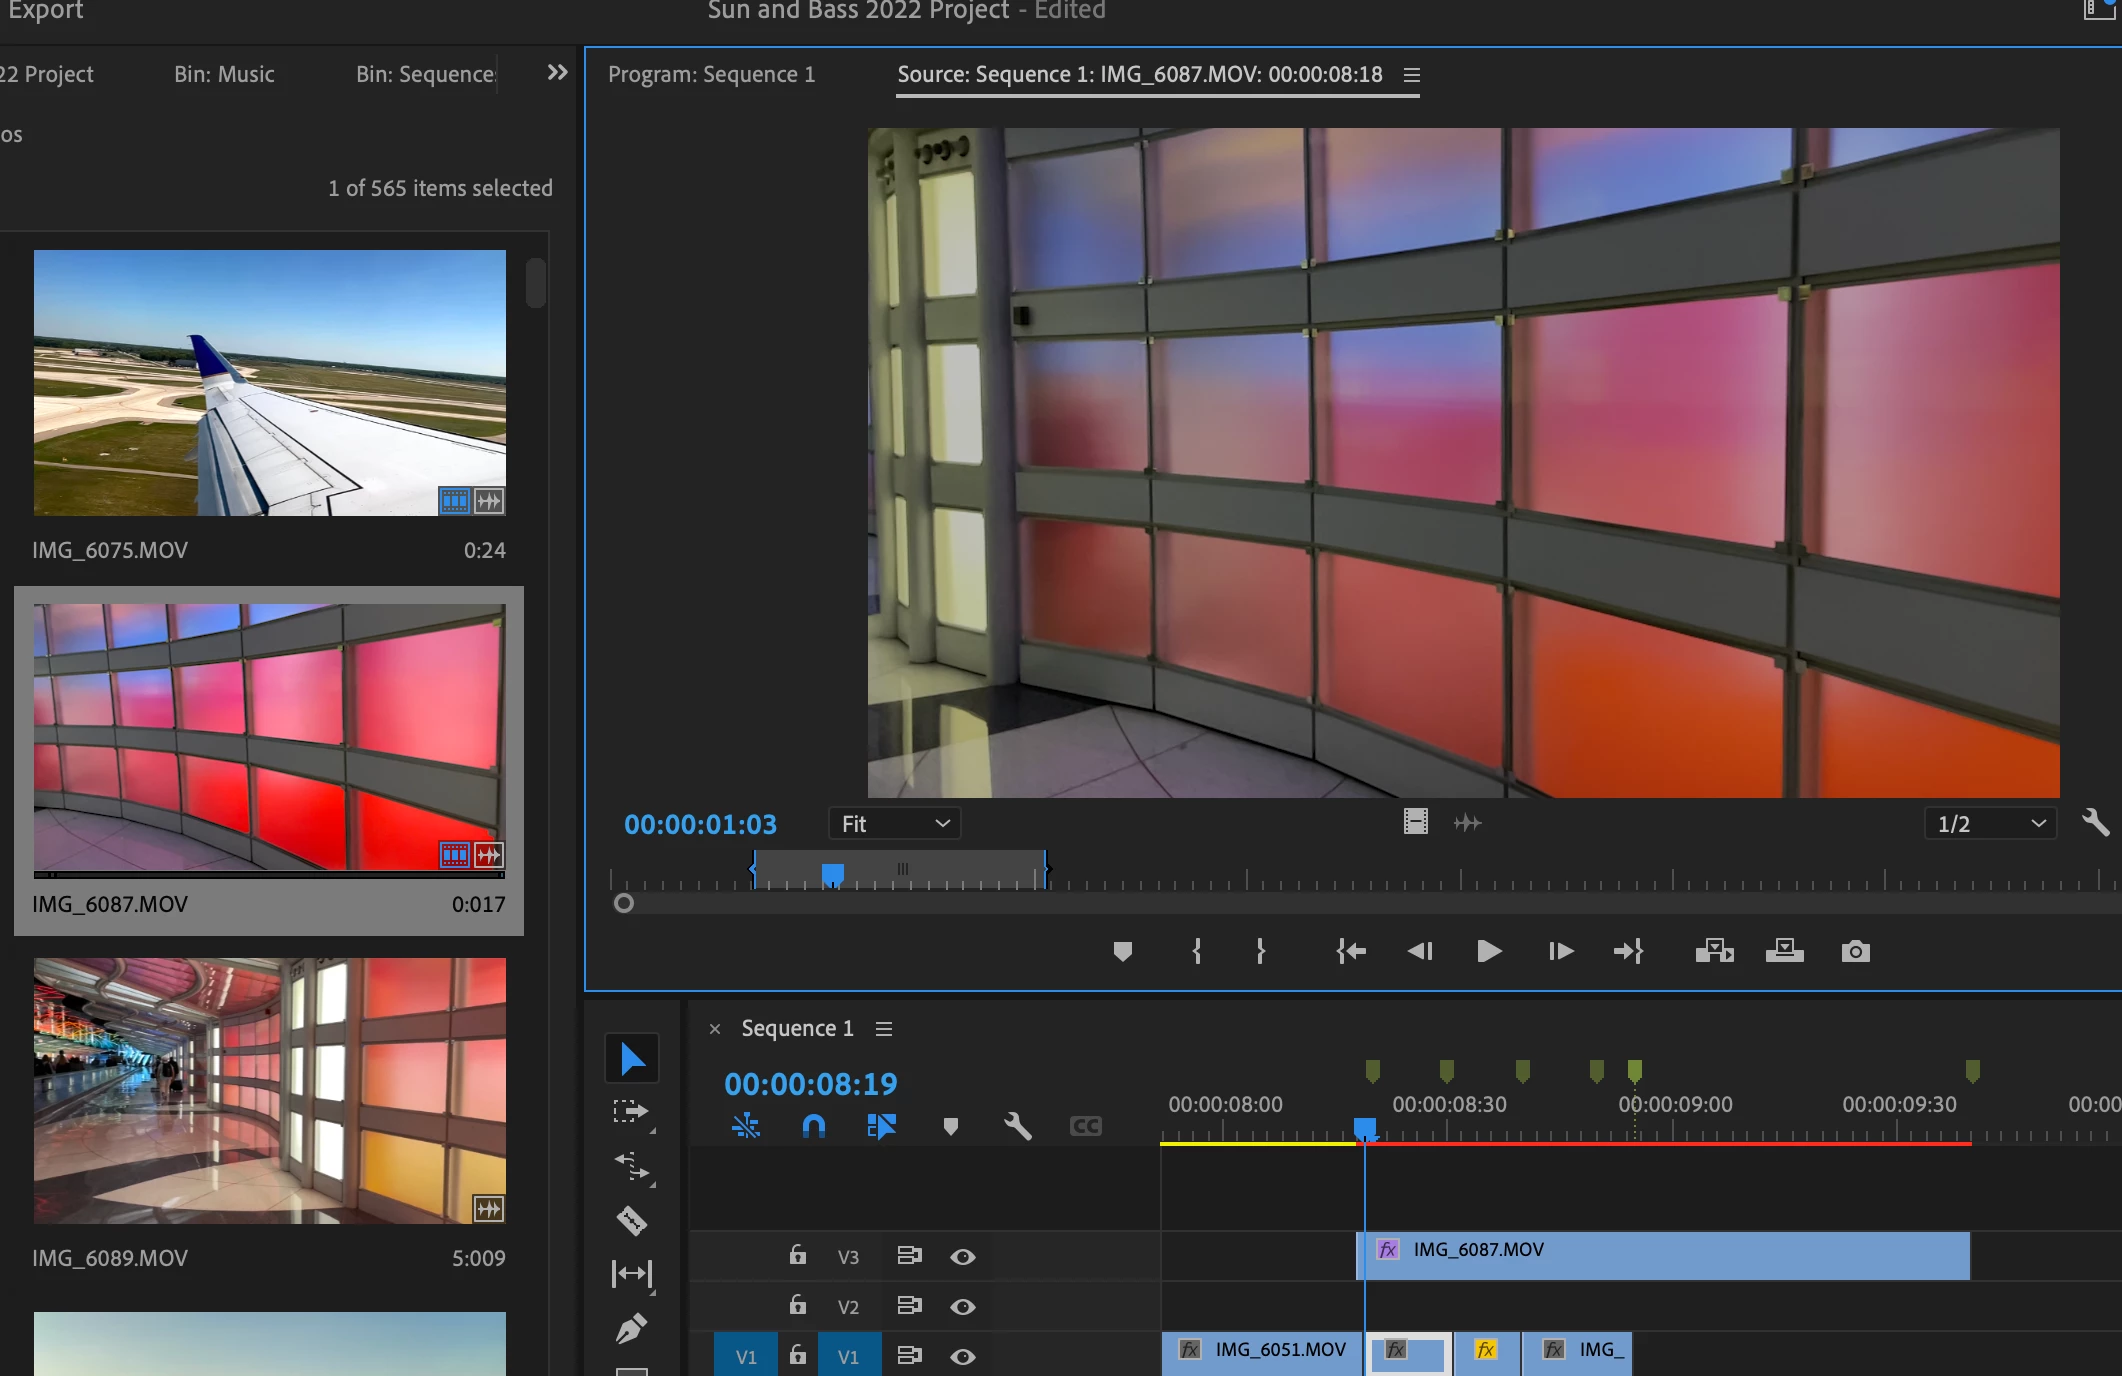This screenshot has height=1376, width=2122.
Task: Click the Mark In bracket icon
Action: pos(1196,951)
